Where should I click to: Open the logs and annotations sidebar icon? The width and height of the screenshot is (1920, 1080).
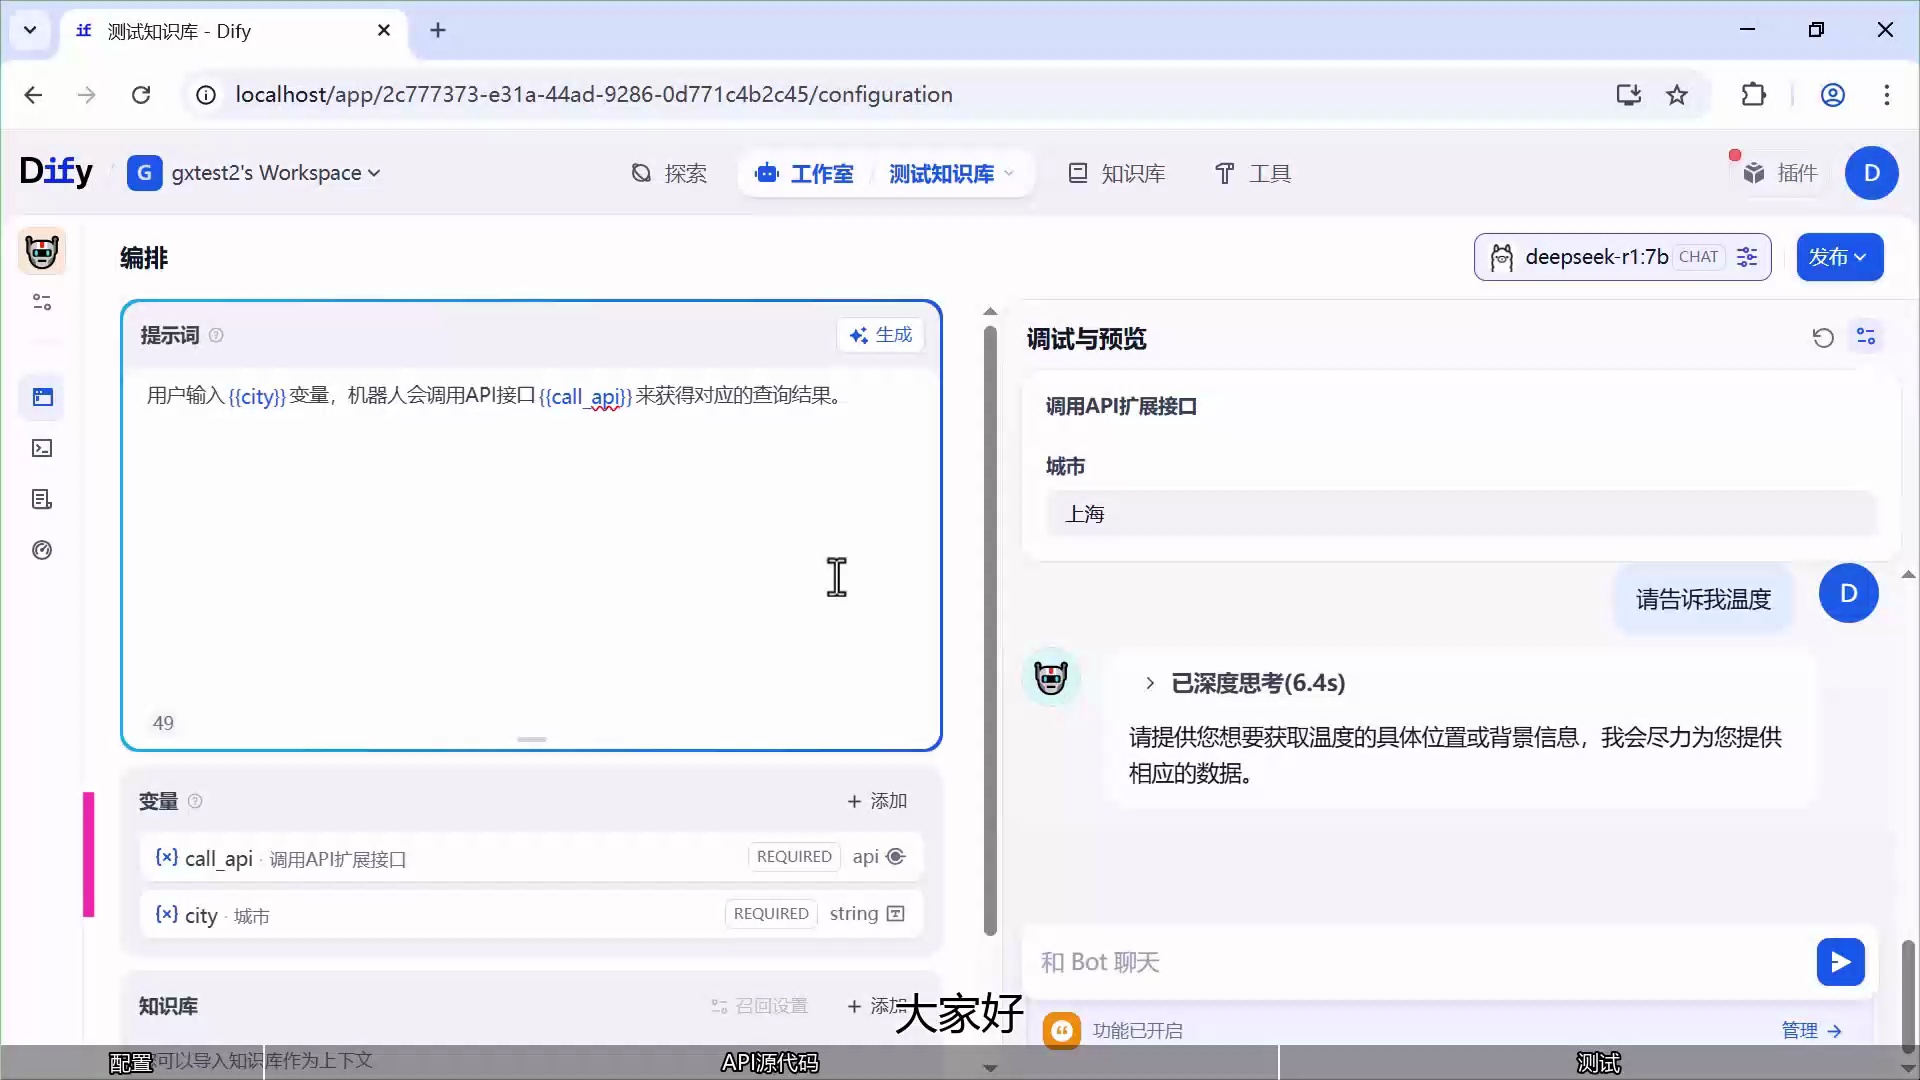pyautogui.click(x=42, y=499)
